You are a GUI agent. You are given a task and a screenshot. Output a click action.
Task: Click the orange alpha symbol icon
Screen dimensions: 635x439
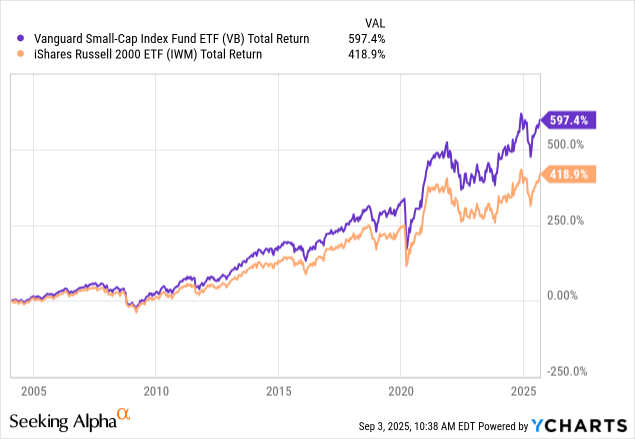pos(124,413)
